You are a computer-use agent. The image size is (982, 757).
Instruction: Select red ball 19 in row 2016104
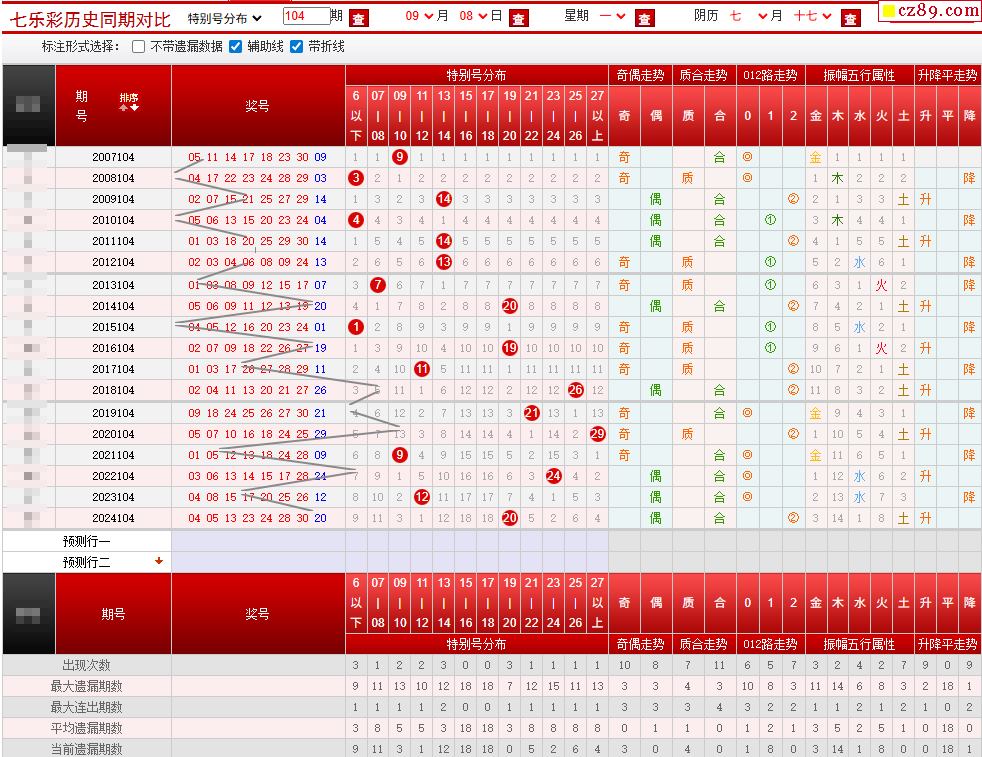click(x=510, y=348)
